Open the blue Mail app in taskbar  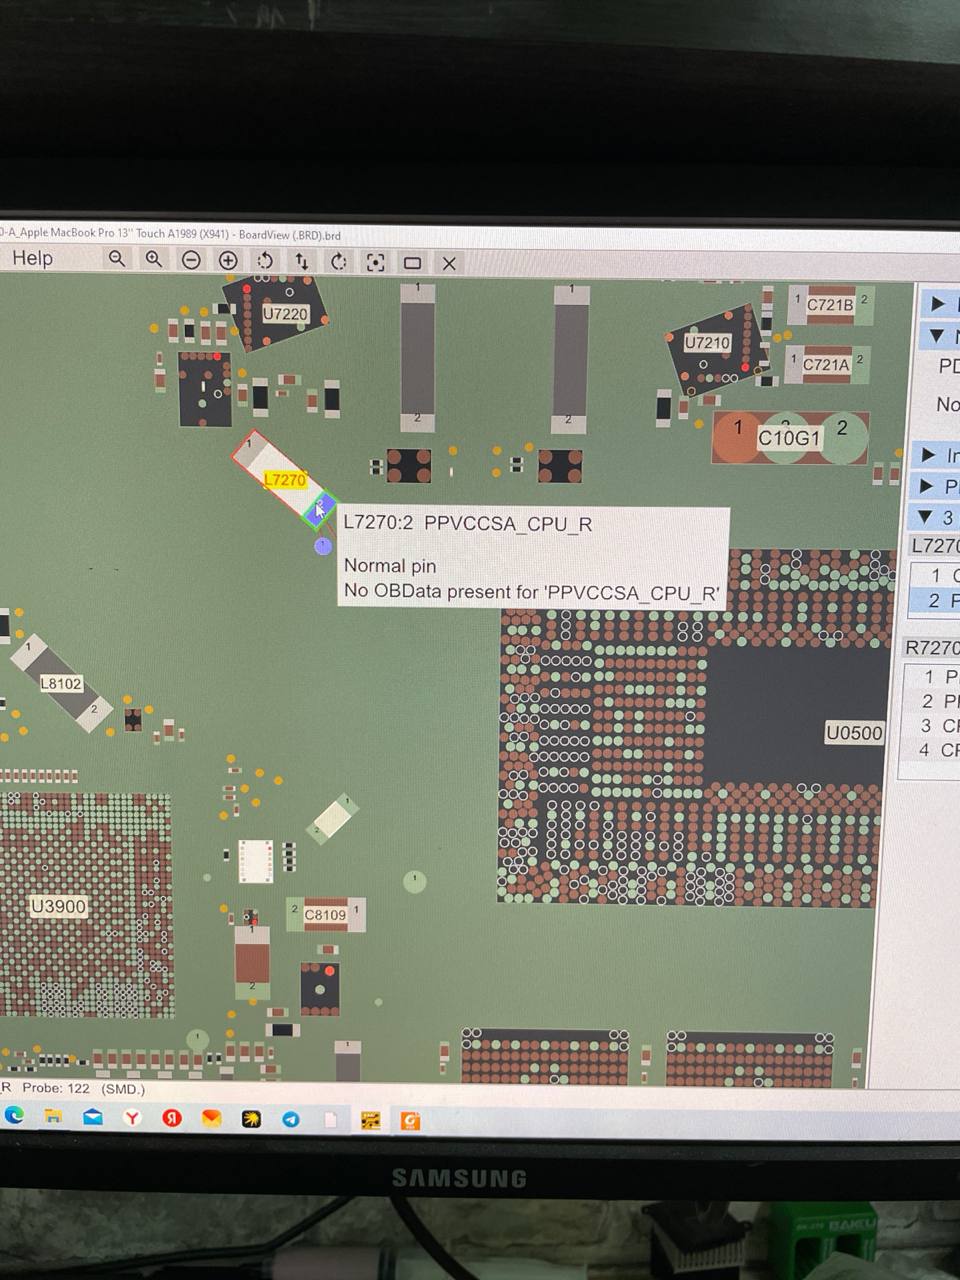coord(92,1117)
